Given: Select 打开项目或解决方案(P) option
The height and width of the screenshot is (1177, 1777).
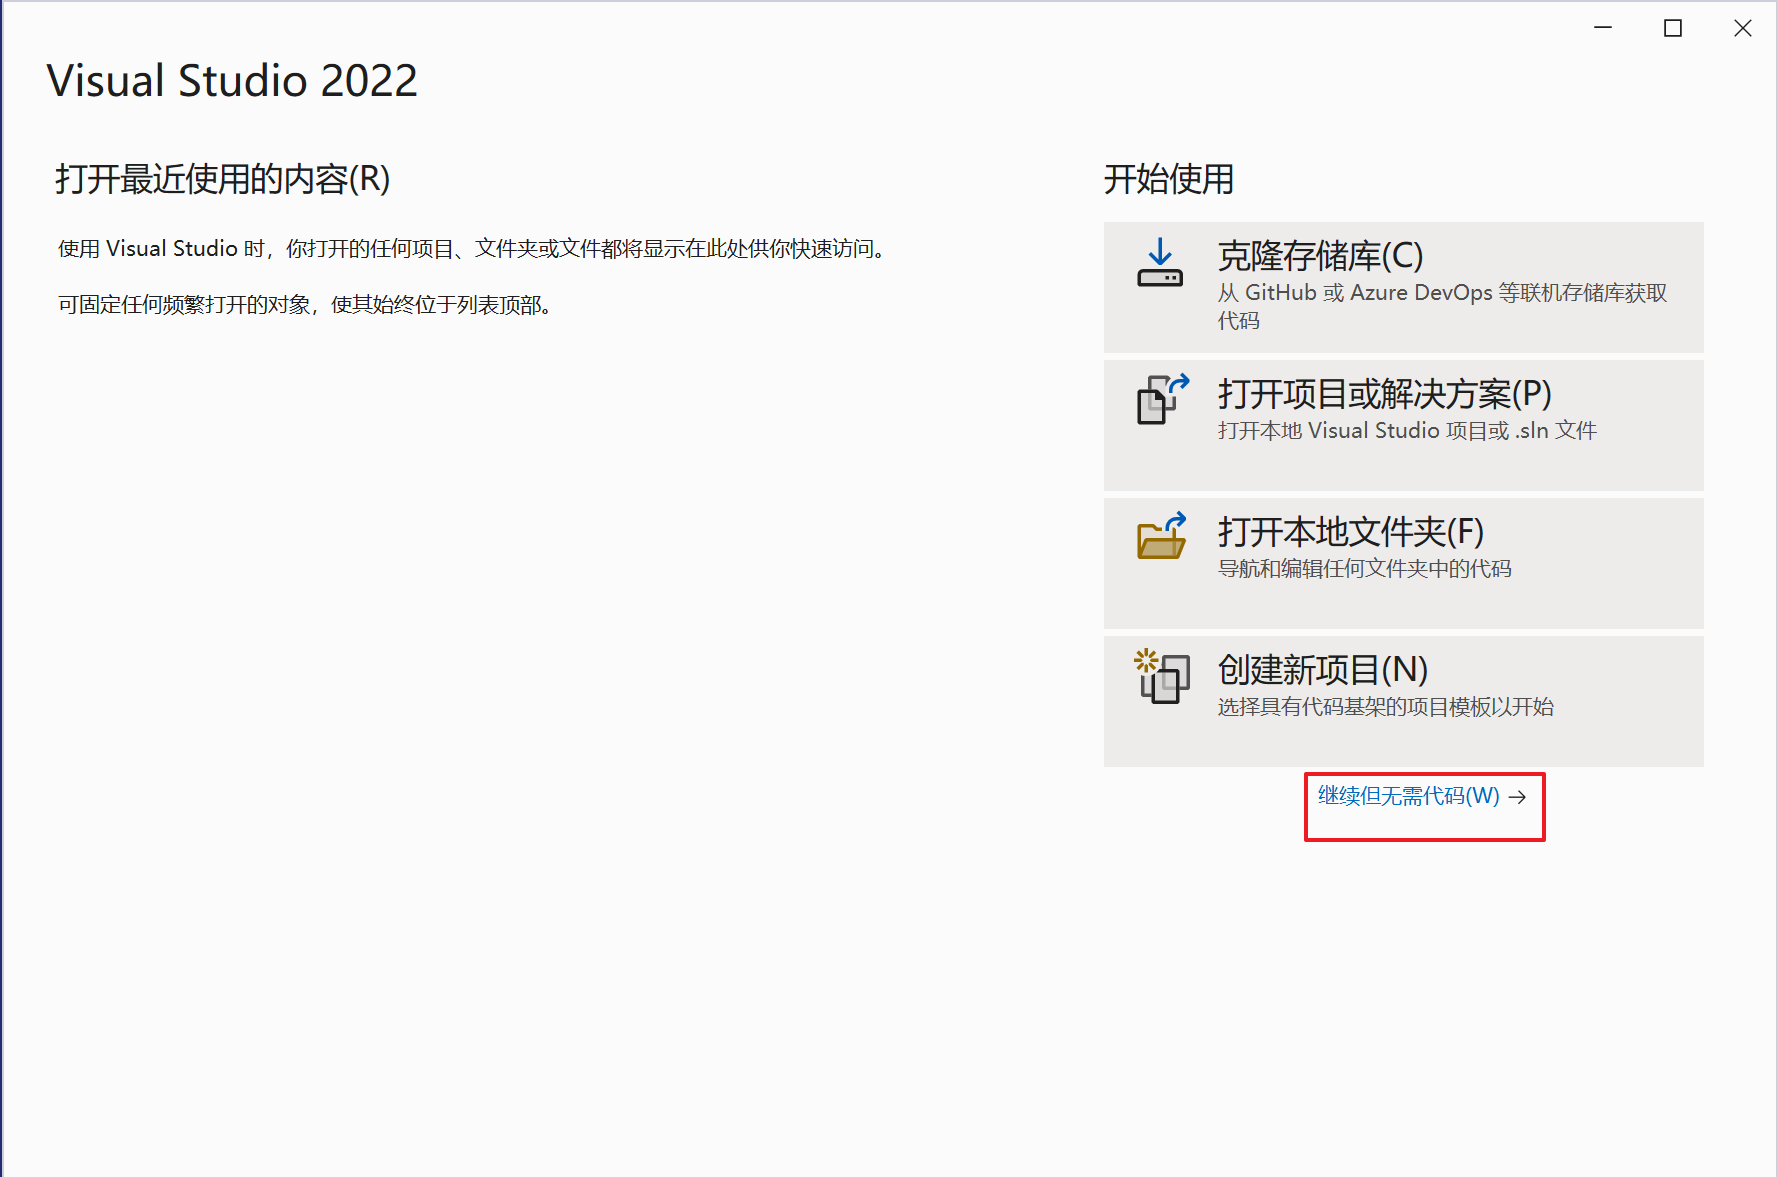Looking at the screenshot, I should 1403,425.
